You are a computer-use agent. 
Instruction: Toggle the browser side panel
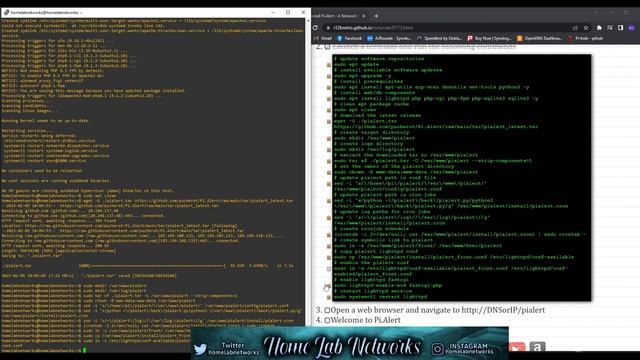coord(620,28)
